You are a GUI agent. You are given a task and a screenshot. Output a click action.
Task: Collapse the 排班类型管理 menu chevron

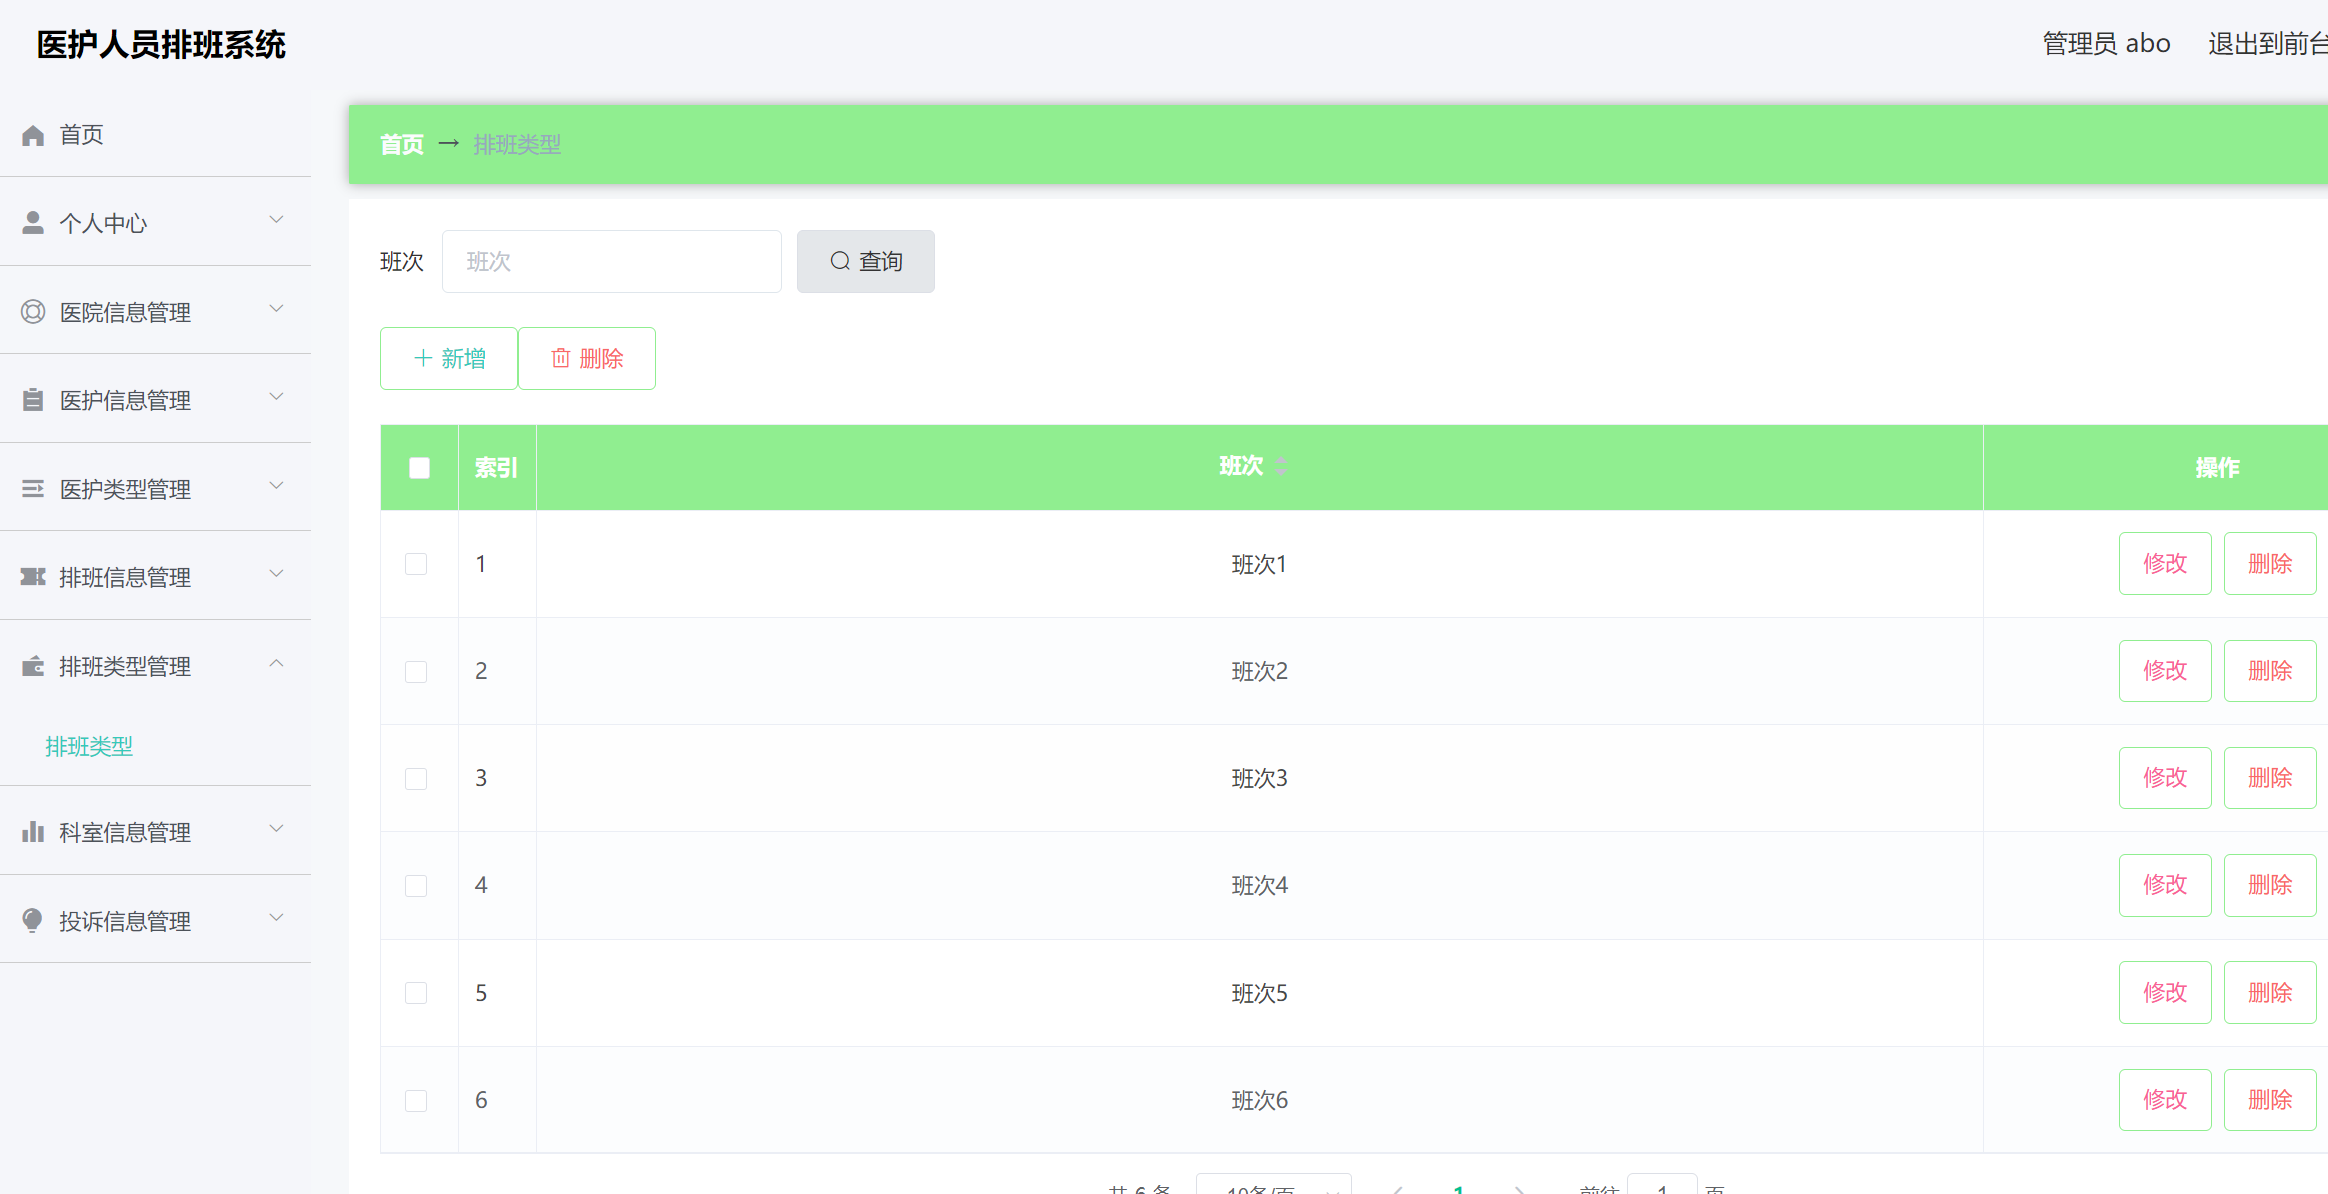pos(277,663)
